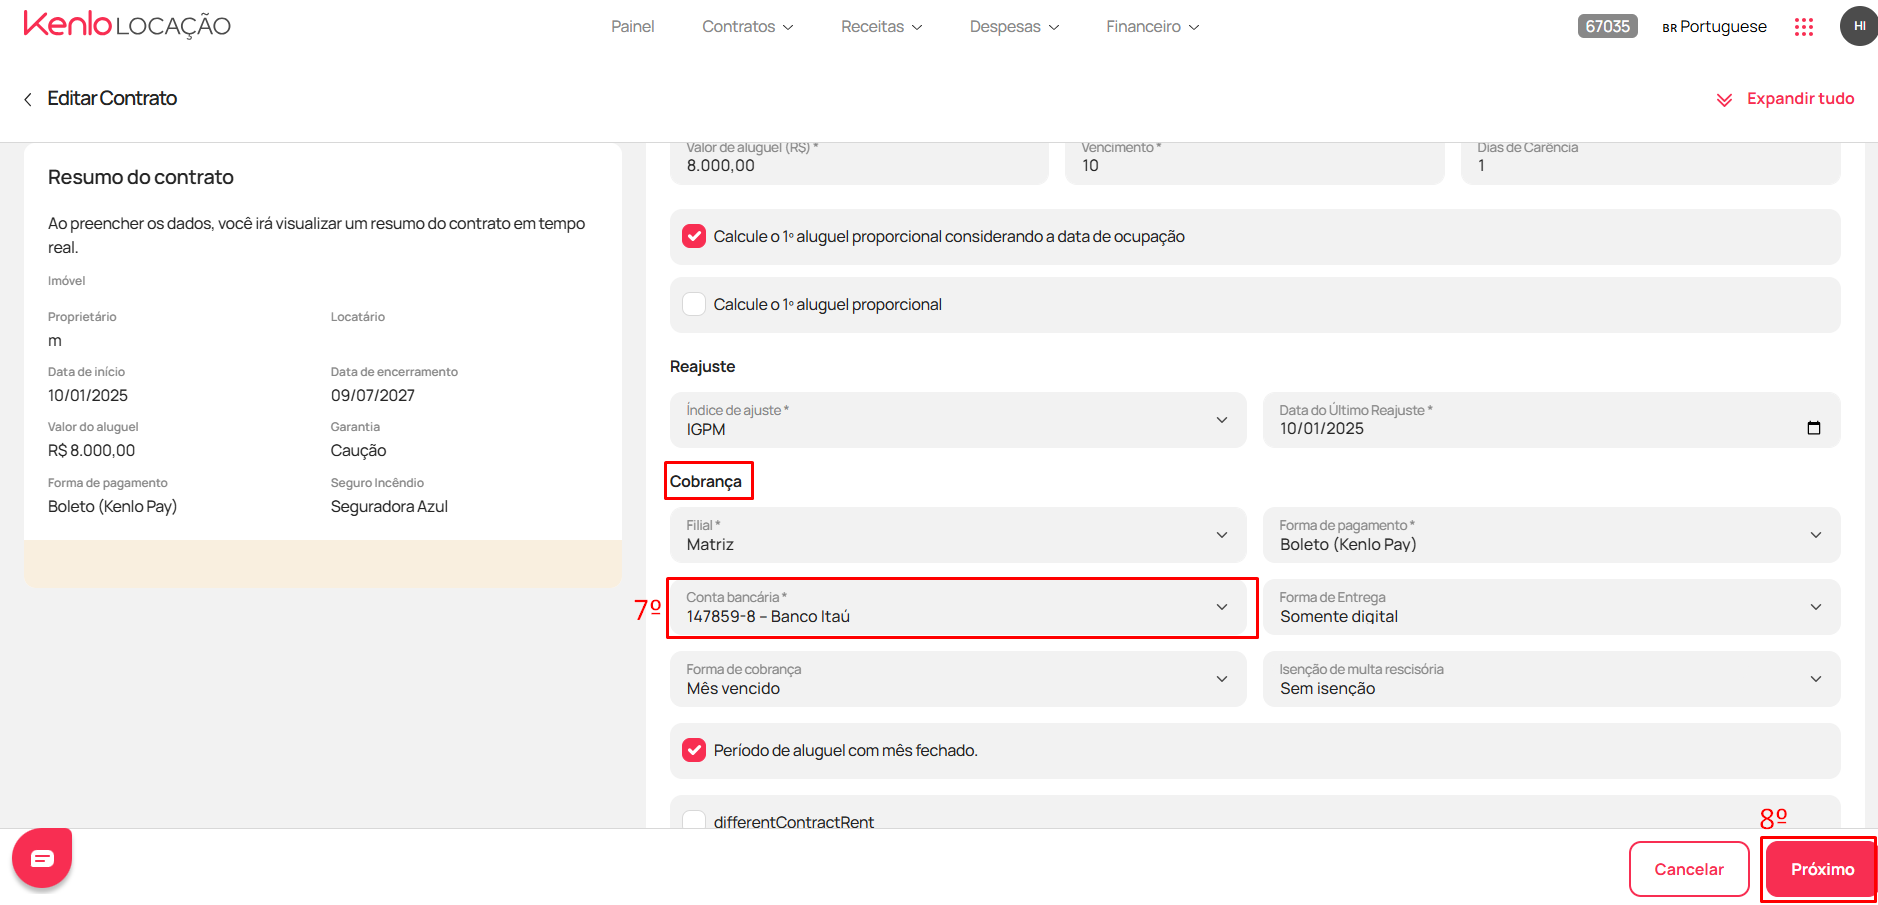Open the Conta bancária dropdown
The height and width of the screenshot is (905, 1878).
coord(958,607)
